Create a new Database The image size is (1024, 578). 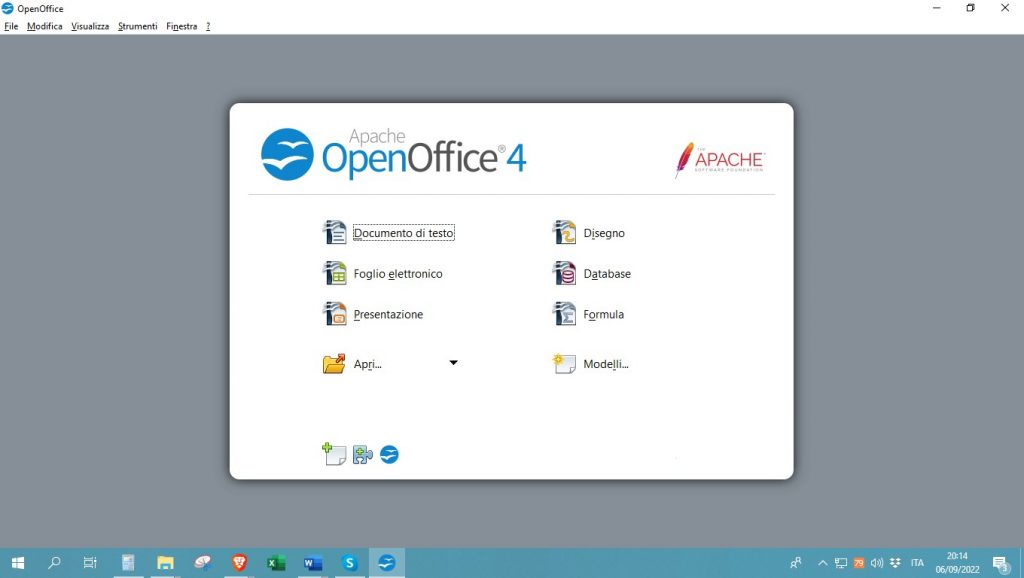tap(607, 273)
